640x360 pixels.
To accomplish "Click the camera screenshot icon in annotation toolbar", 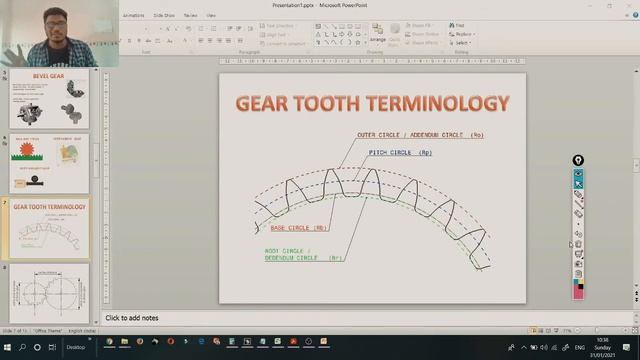I will tap(578, 264).
